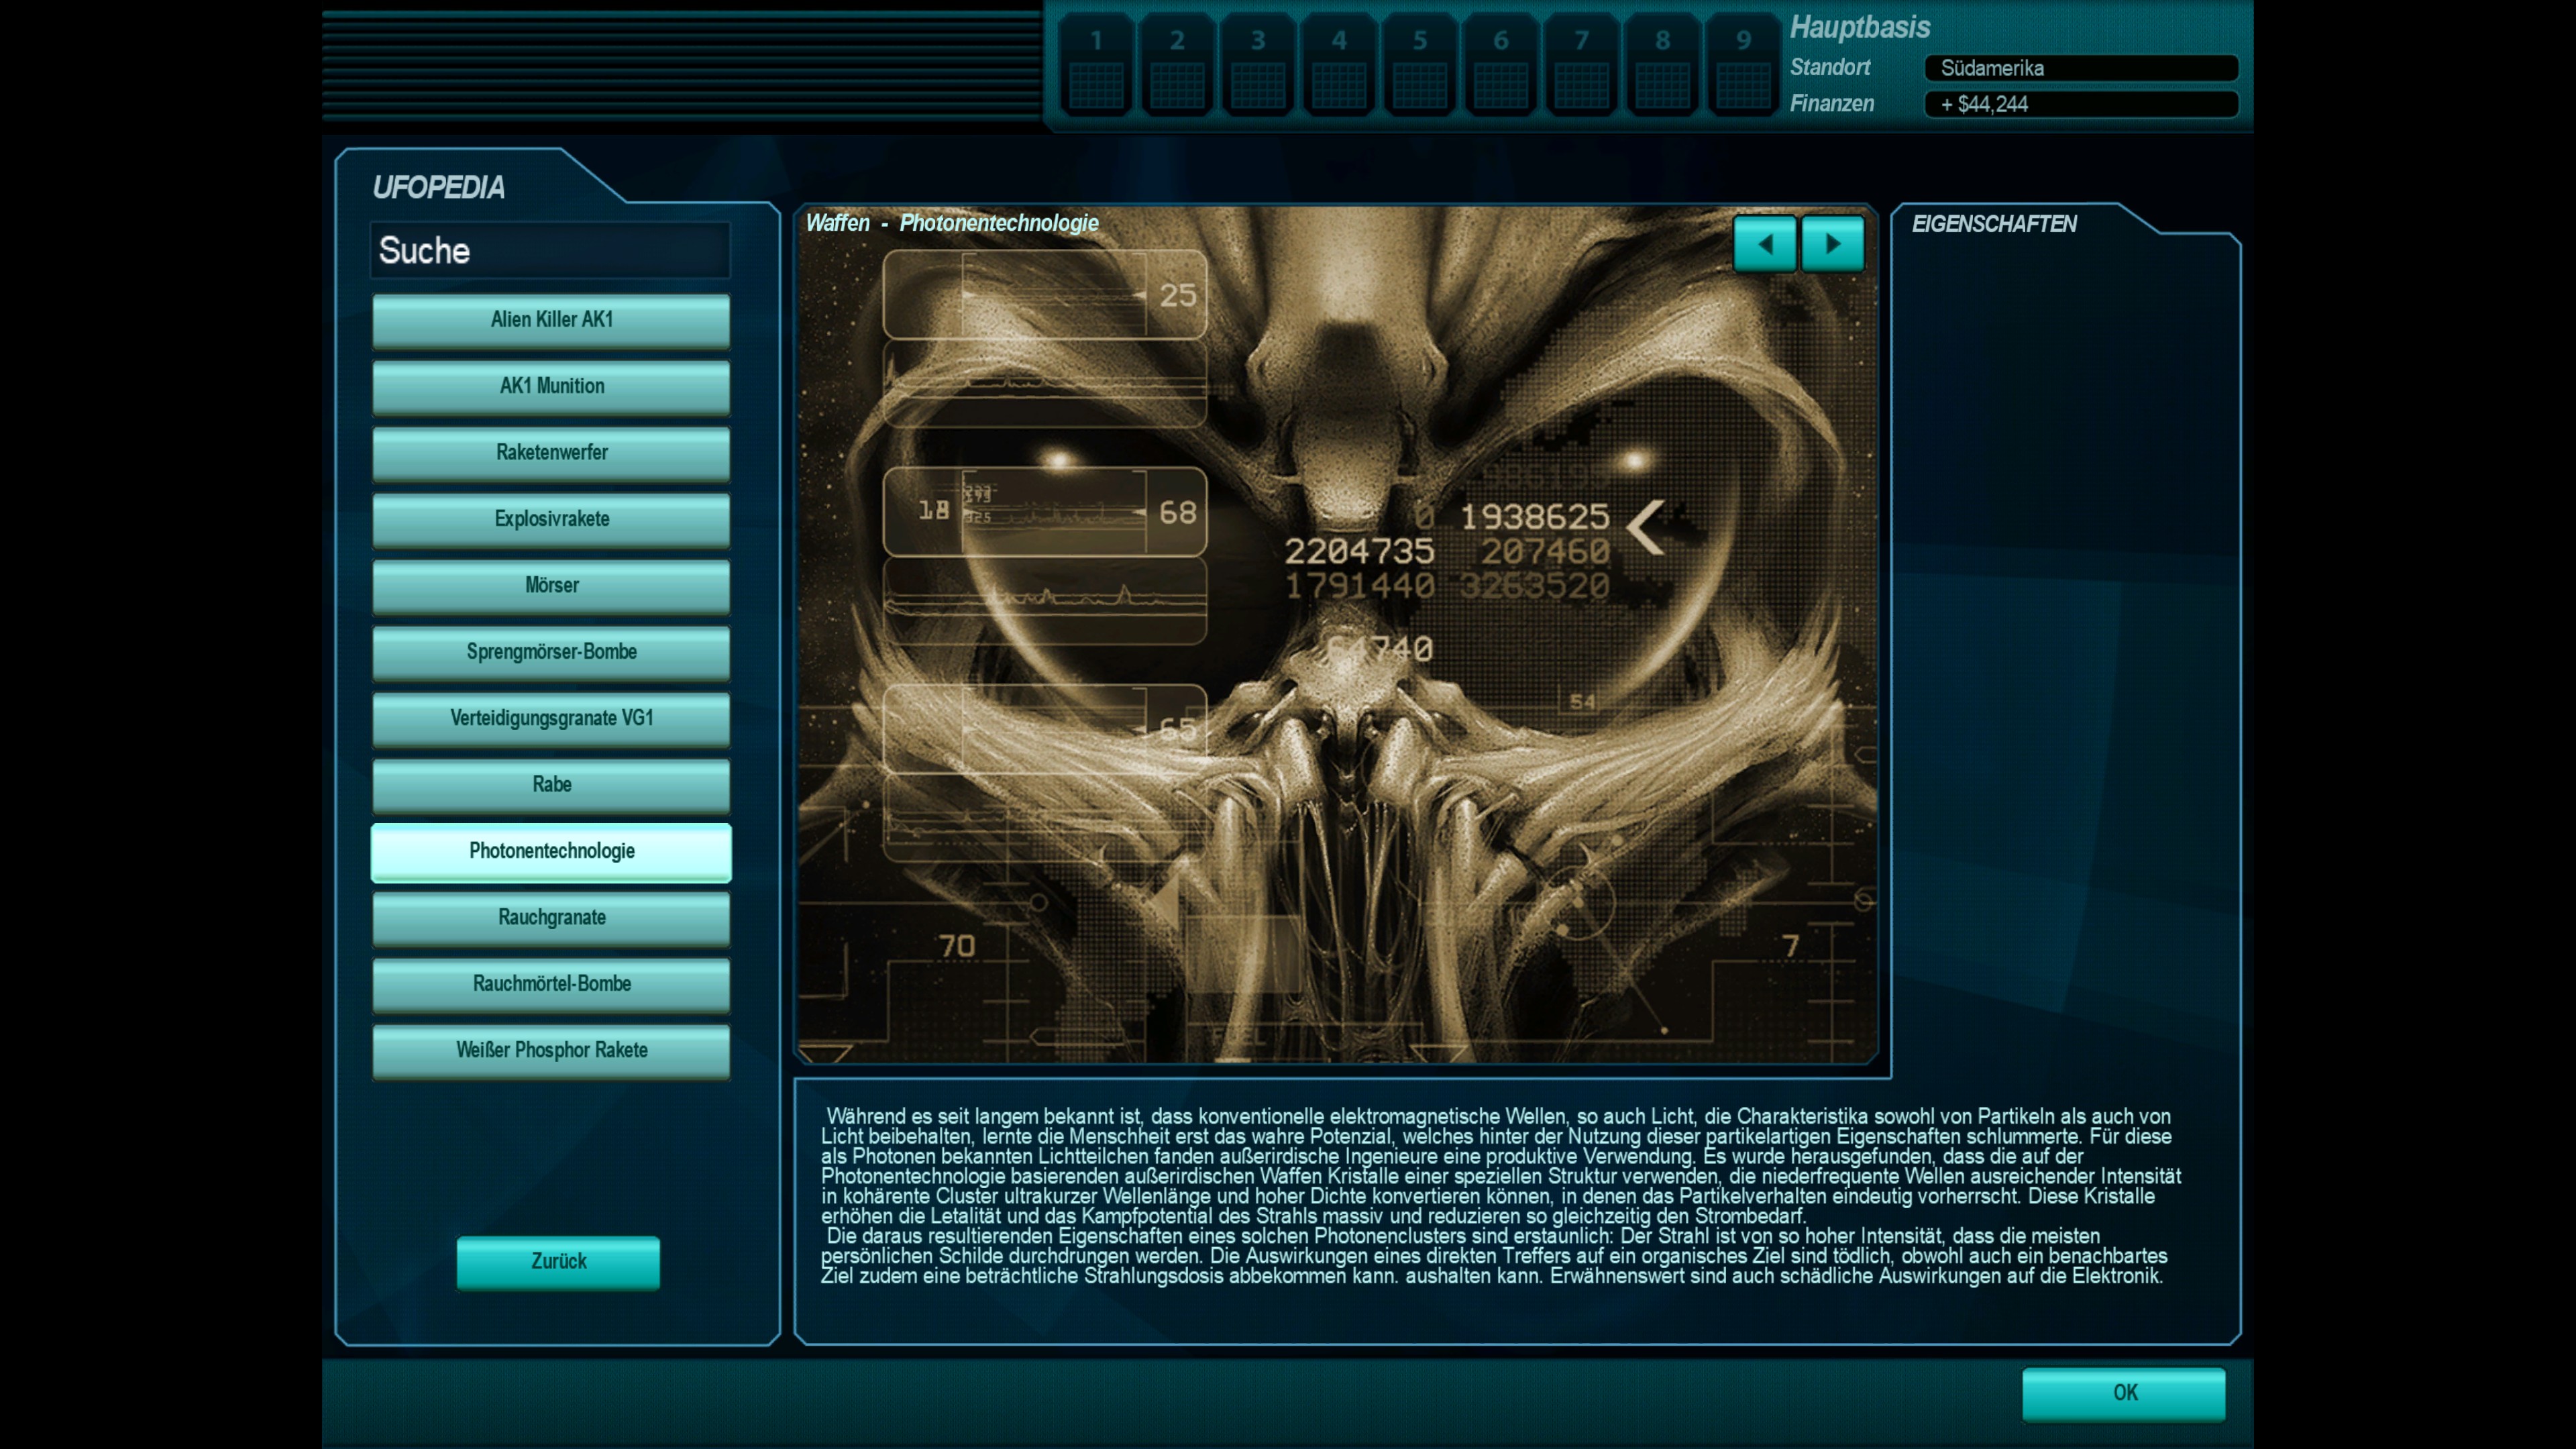The width and height of the screenshot is (2576, 1449).
Task: Select base slot 7
Action: pyautogui.click(x=1581, y=64)
